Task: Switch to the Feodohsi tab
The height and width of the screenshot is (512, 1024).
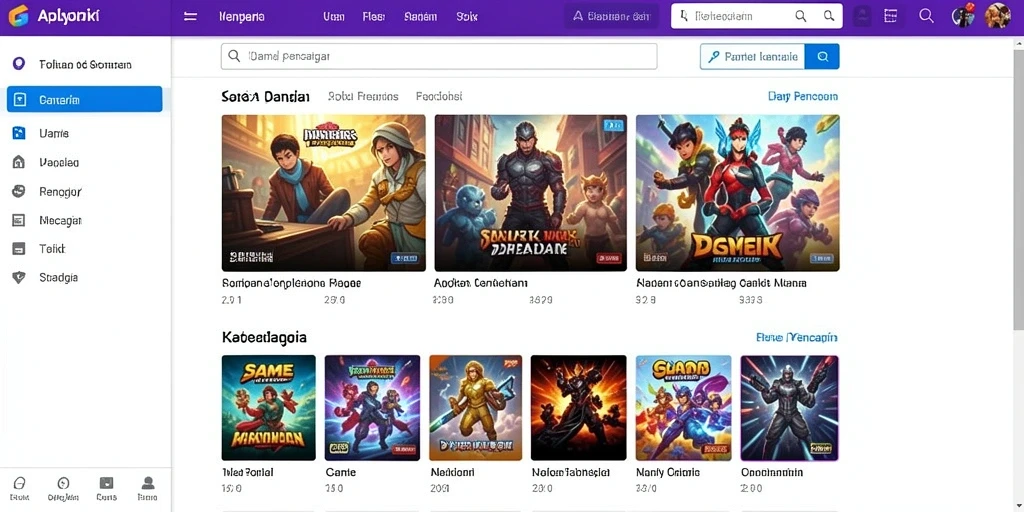Action: point(439,97)
